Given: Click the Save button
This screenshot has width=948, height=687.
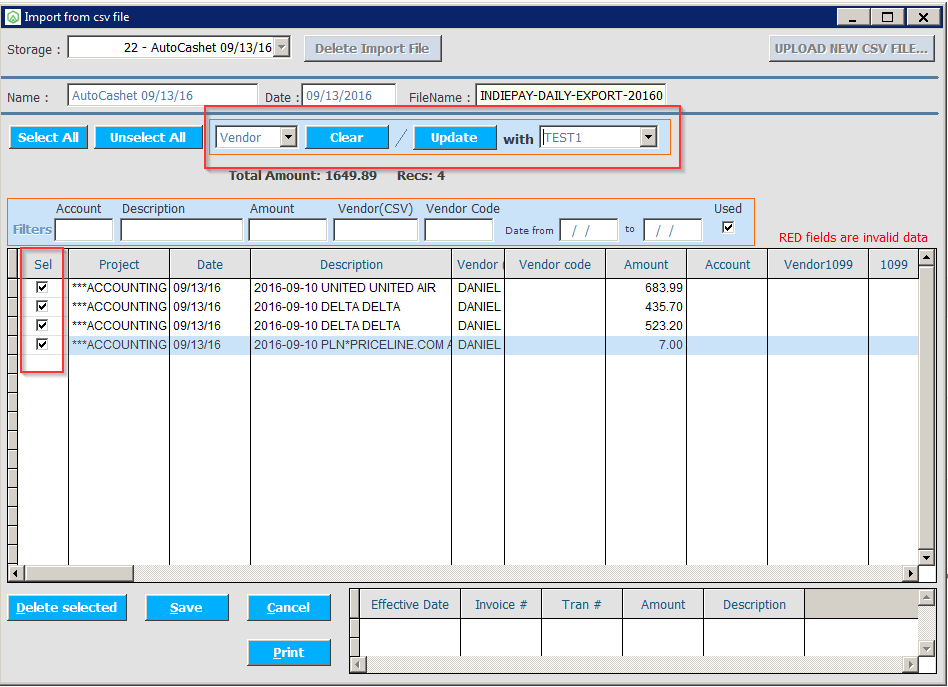Looking at the screenshot, I should tap(186, 607).
